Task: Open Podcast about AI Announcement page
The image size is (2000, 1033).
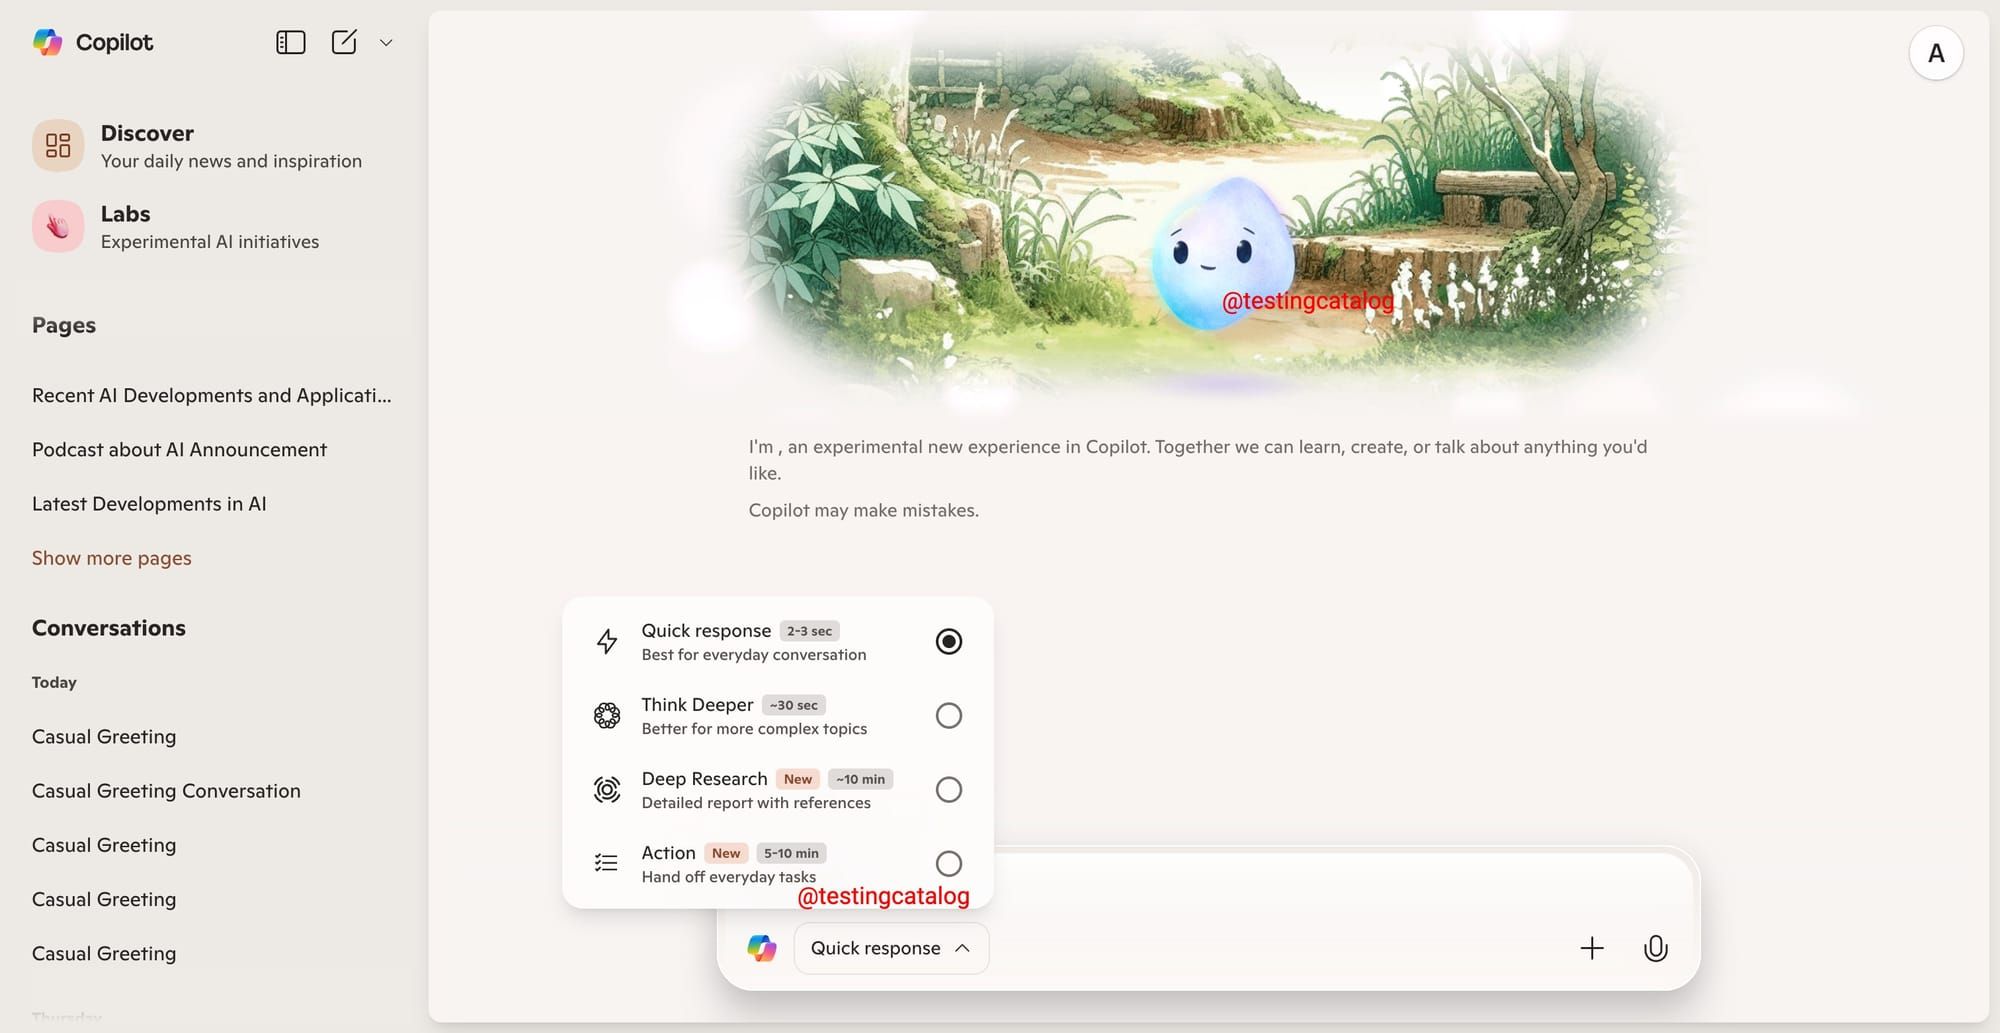Action: 180,450
